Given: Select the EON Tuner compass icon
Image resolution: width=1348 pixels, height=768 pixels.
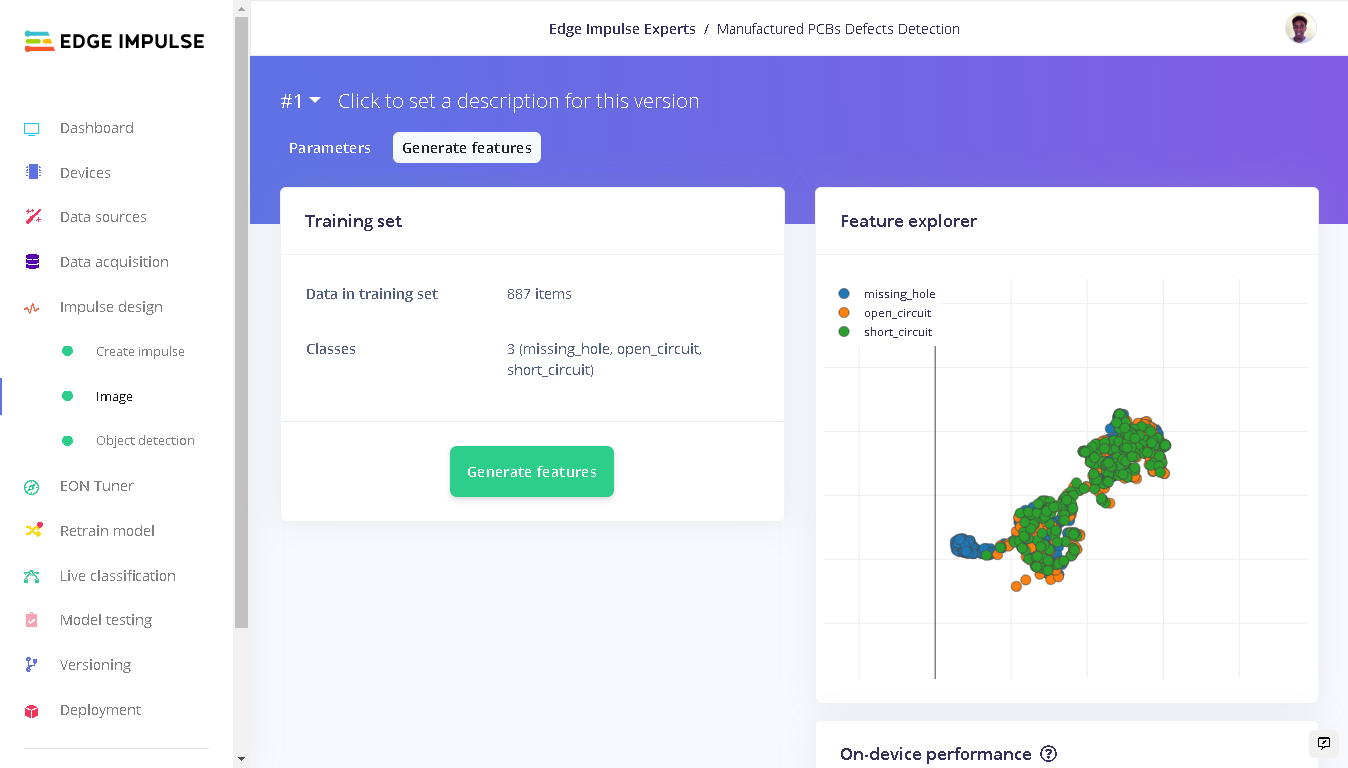Looking at the screenshot, I should click(x=32, y=486).
